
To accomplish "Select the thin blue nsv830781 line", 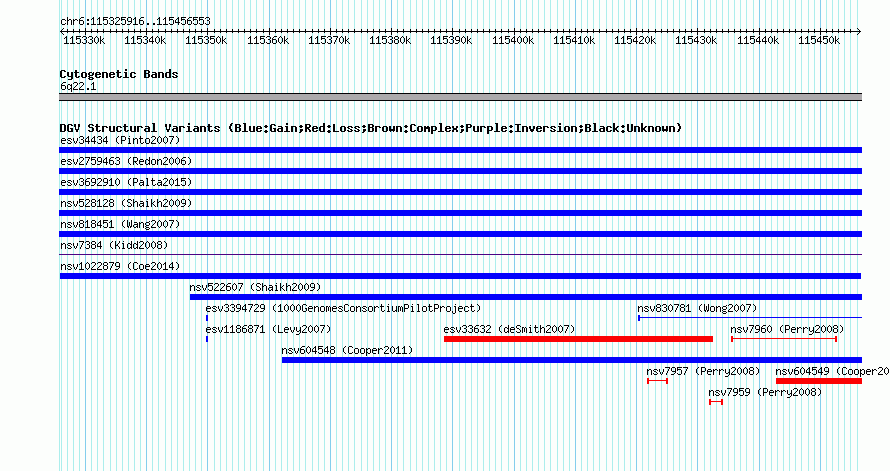I will coord(750,318).
